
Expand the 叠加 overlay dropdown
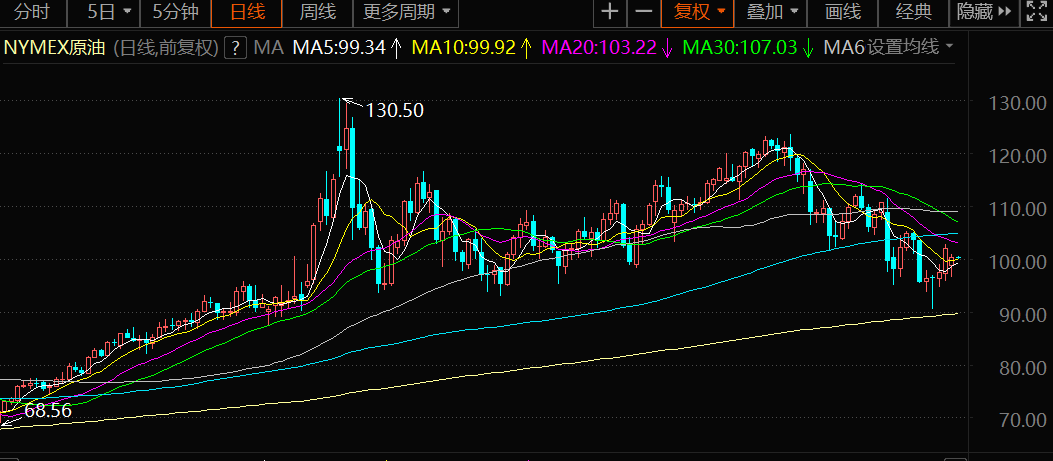772,13
